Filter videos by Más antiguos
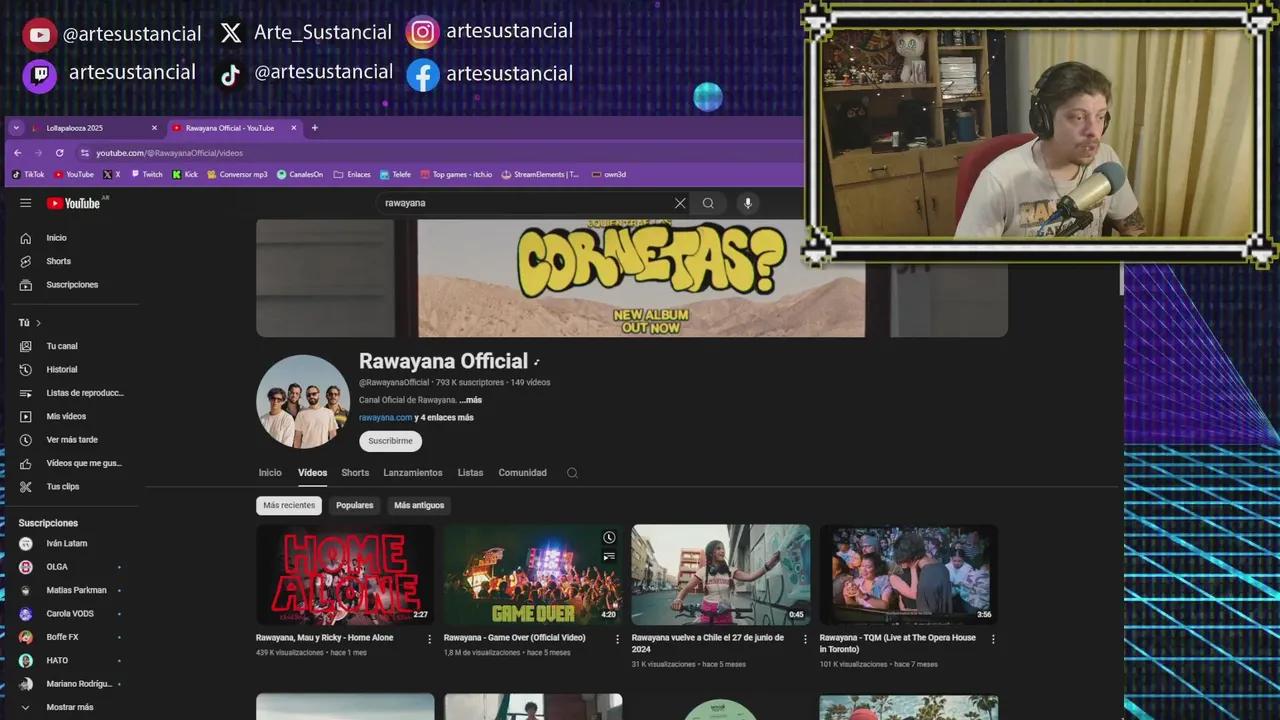This screenshot has height=720, width=1280. (419, 505)
